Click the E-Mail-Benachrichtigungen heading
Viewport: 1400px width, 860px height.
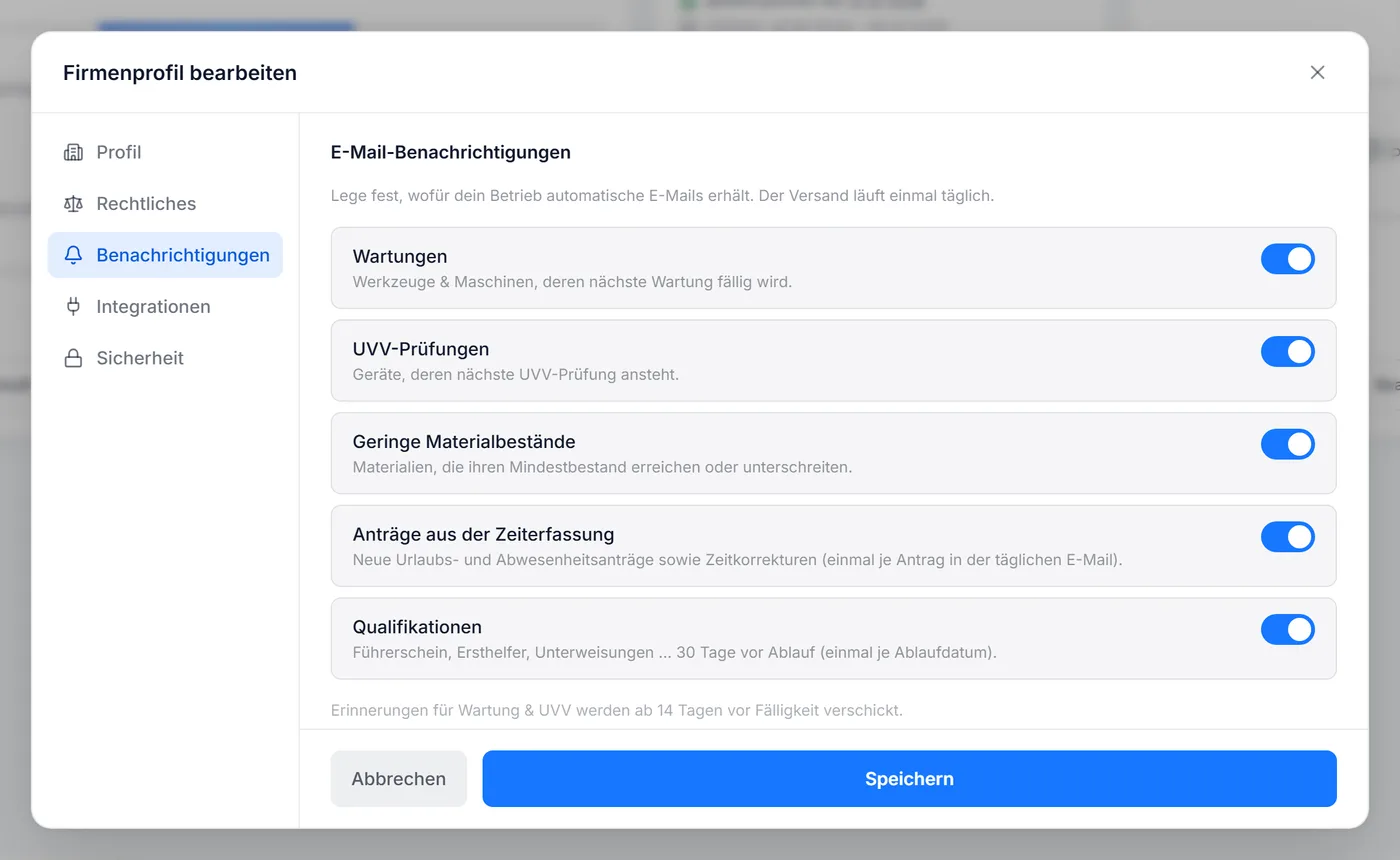[x=451, y=152]
